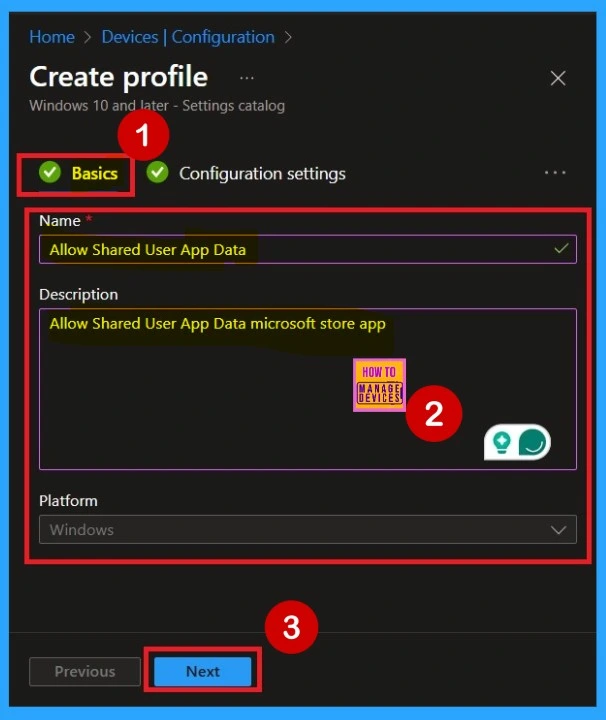Click the Configuration settings green checkmark icon
The height and width of the screenshot is (720, 606).
click(x=157, y=173)
